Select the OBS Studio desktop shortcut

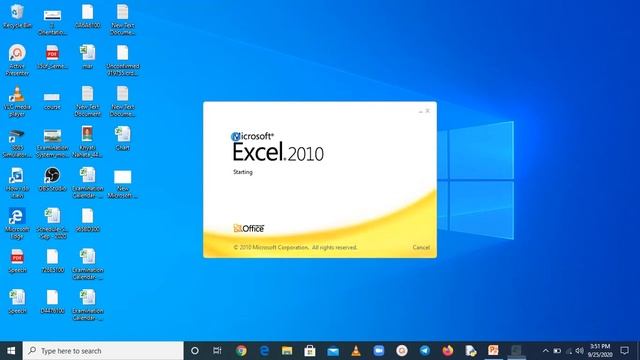click(52, 179)
